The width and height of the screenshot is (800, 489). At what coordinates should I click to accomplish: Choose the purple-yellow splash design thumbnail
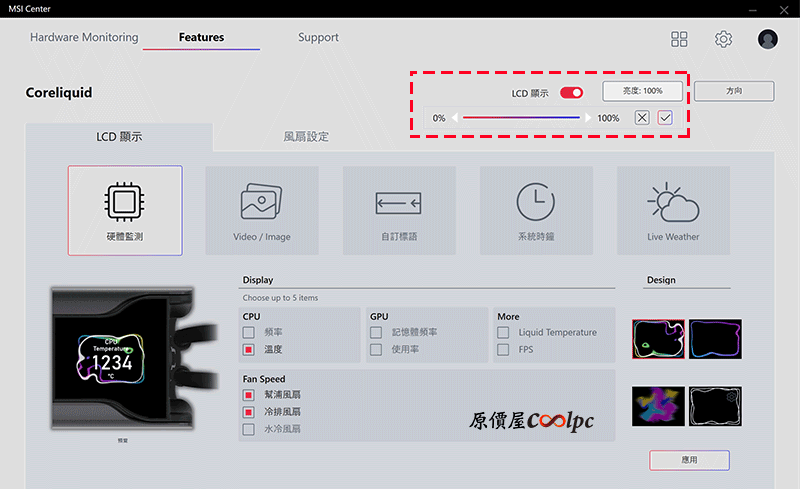658,406
